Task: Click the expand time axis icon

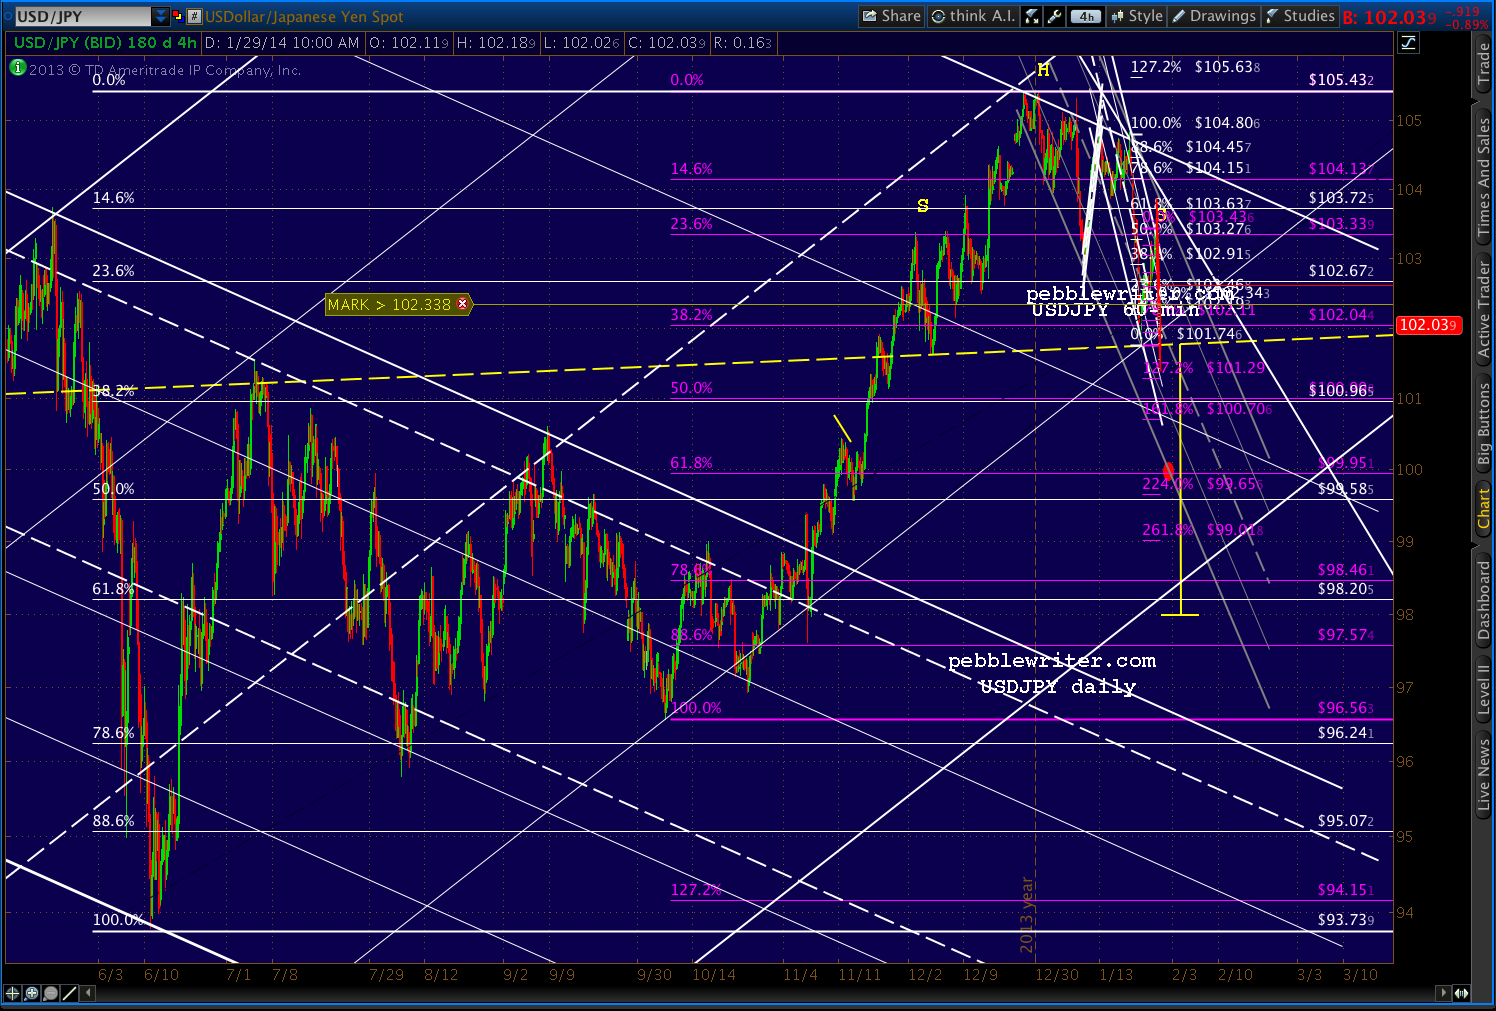Action: [x=1462, y=993]
